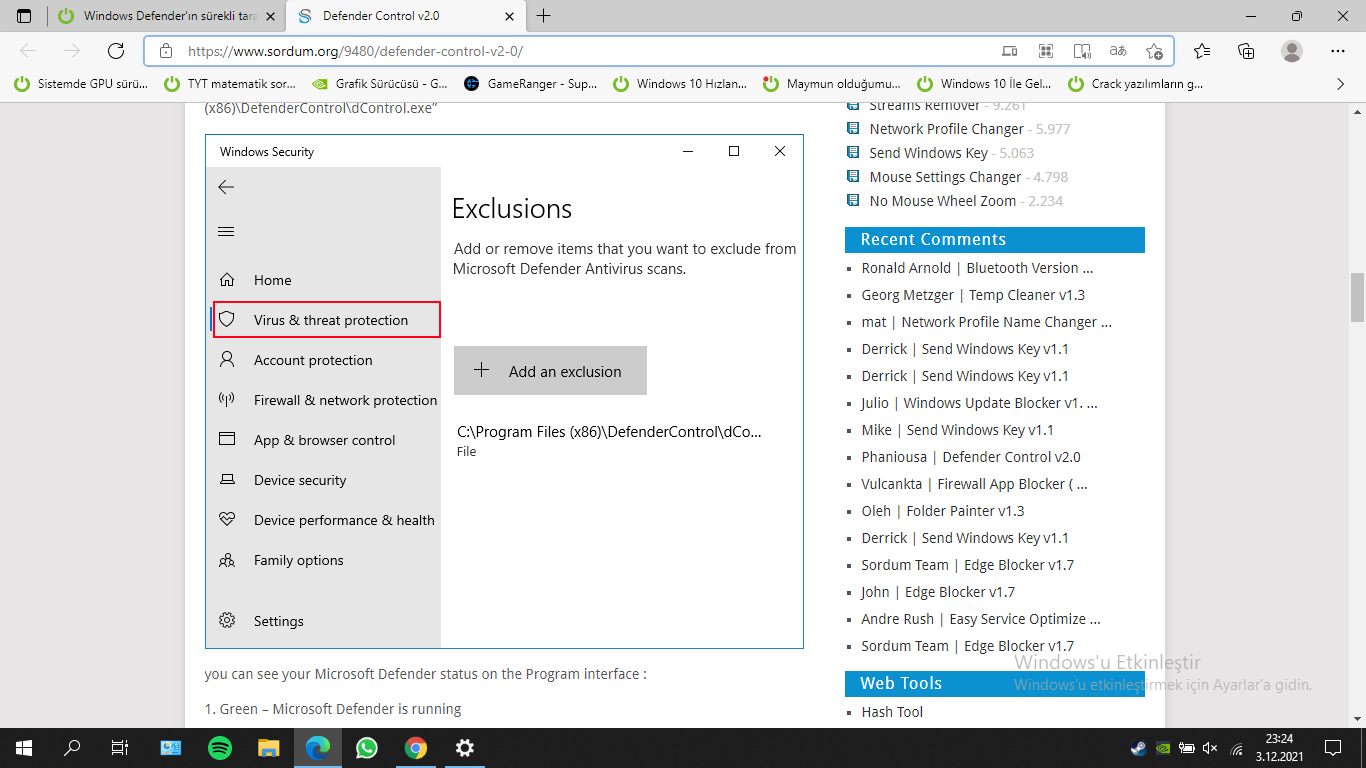Open the notification Action Center

tap(1333, 748)
